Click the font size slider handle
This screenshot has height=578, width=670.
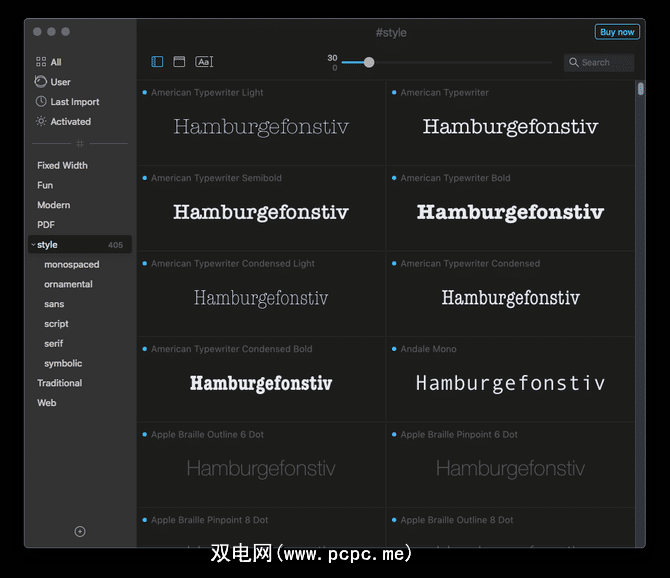coord(369,62)
